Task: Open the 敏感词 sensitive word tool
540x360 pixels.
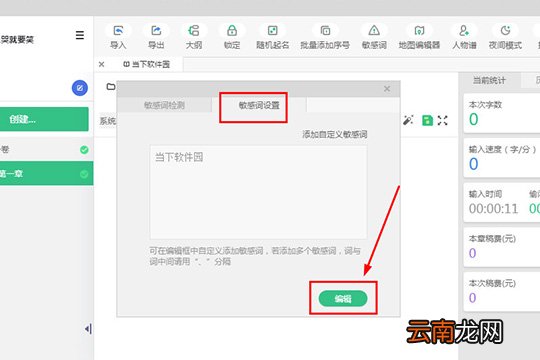Action: click(374, 37)
